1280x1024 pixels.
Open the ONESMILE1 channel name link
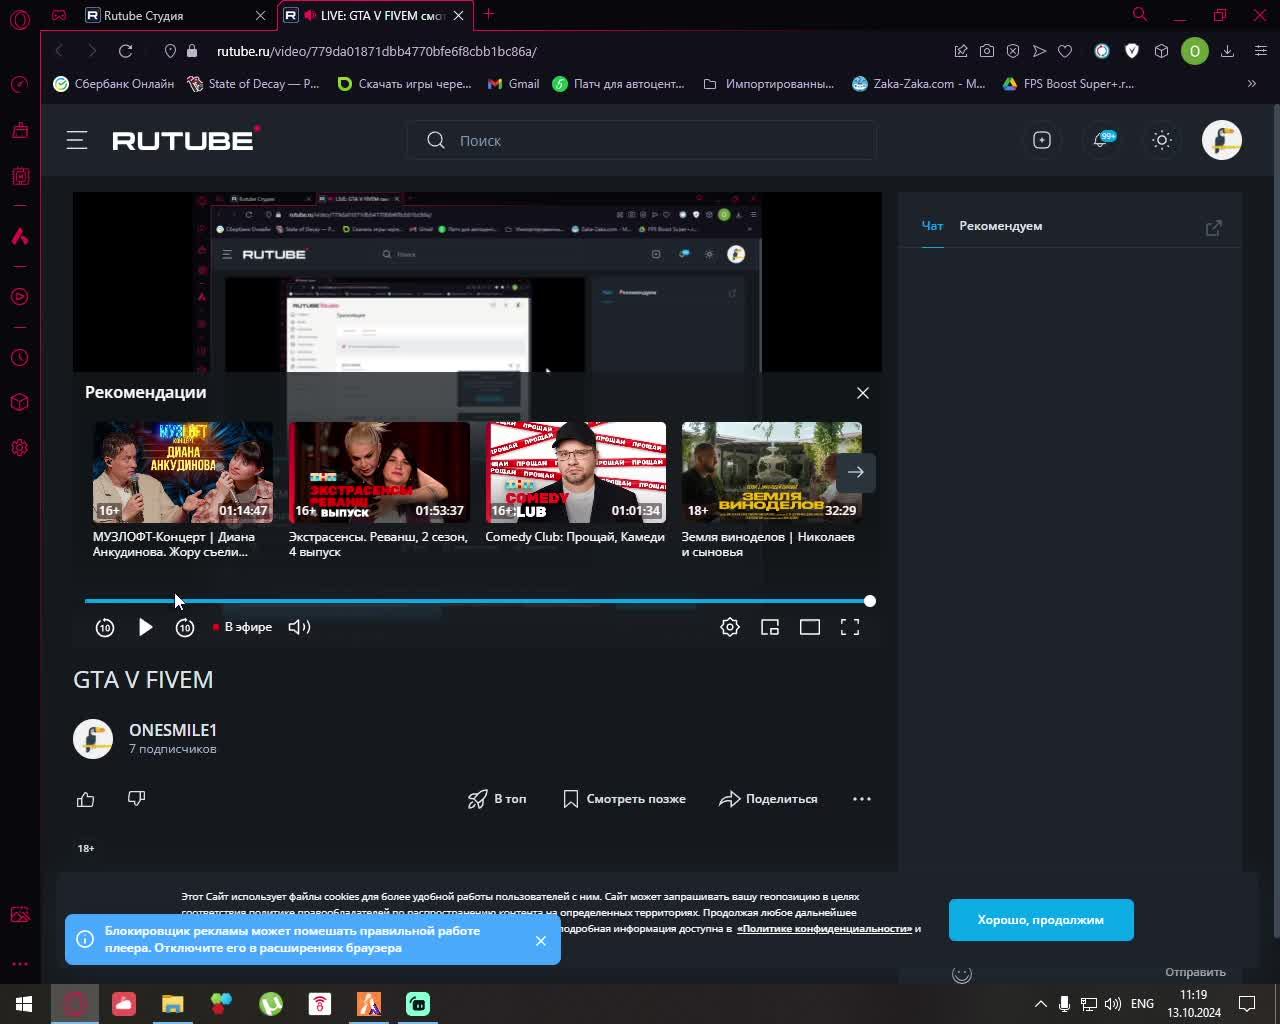173,730
